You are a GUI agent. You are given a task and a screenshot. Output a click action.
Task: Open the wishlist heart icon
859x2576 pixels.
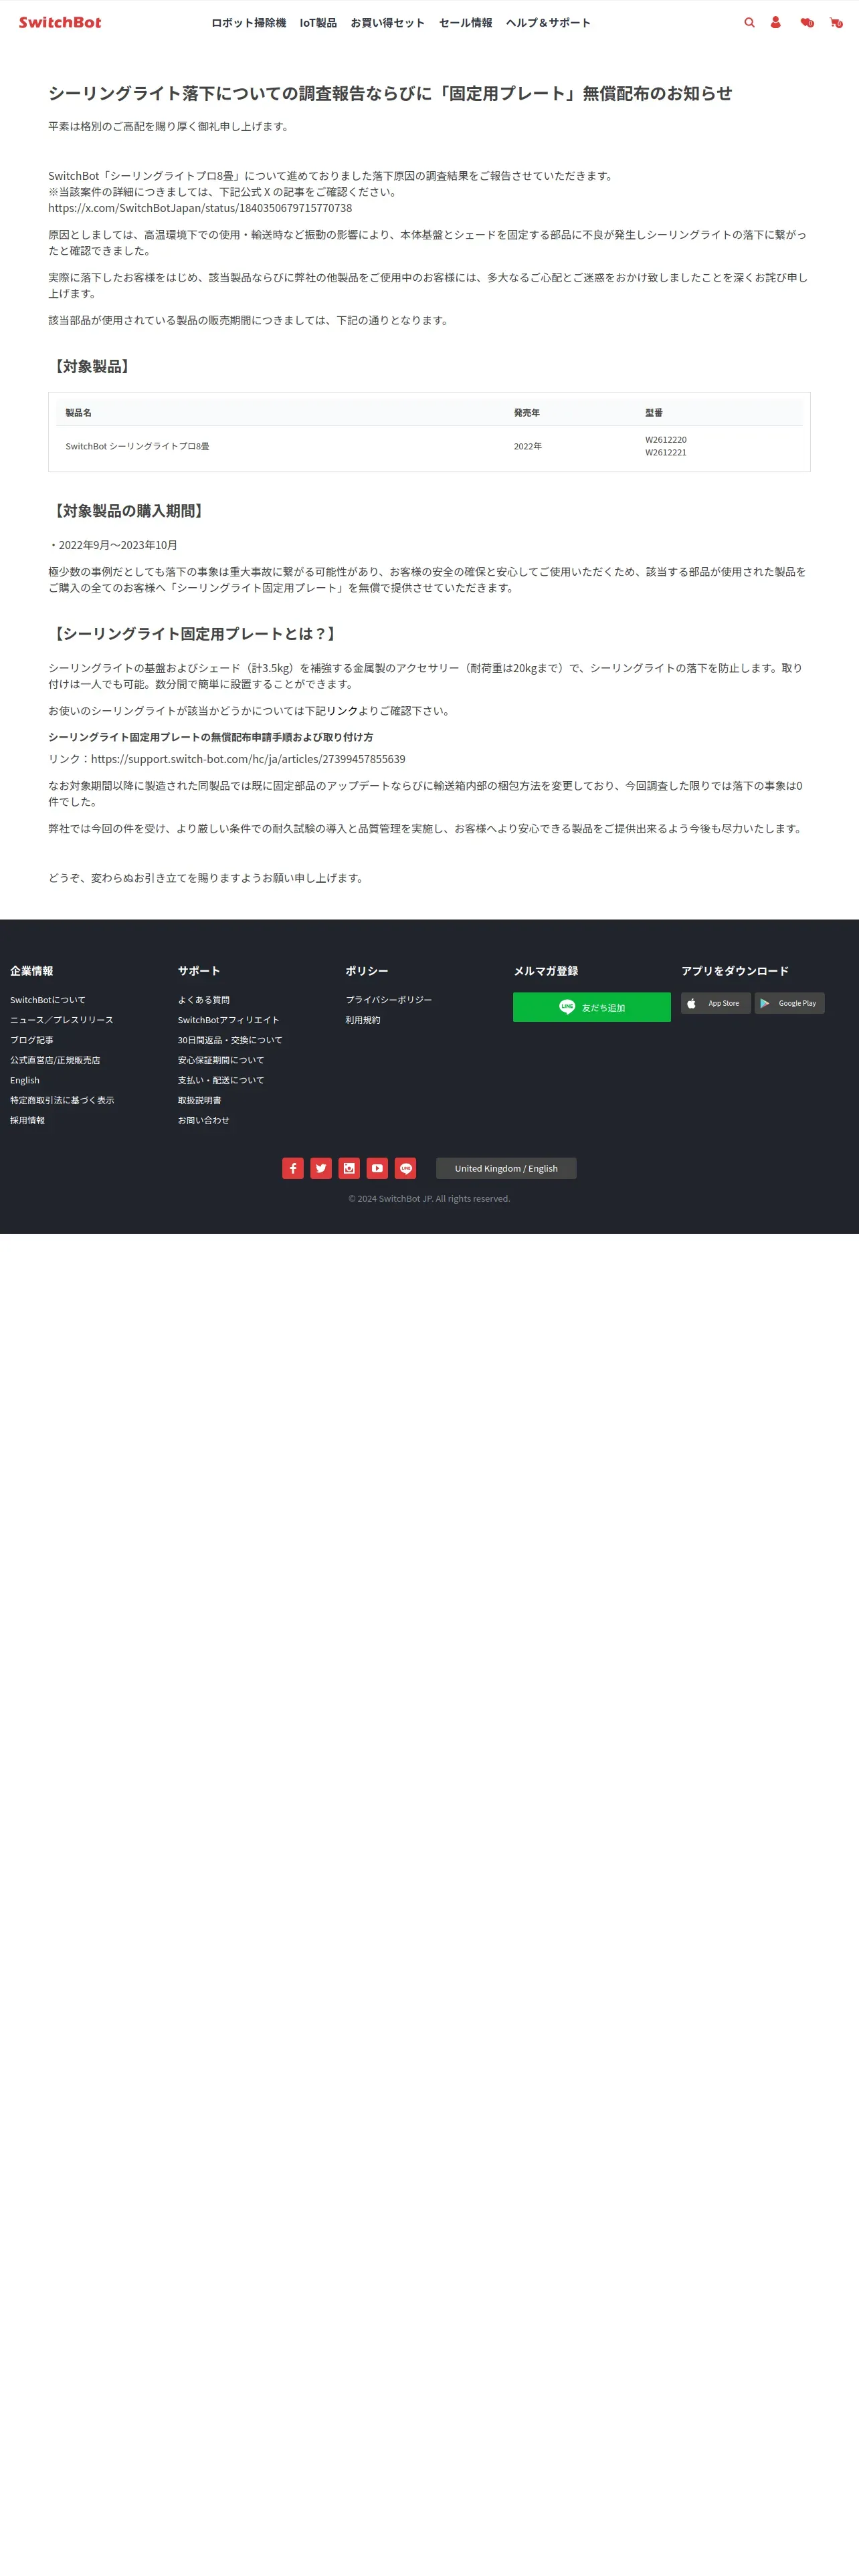[806, 22]
